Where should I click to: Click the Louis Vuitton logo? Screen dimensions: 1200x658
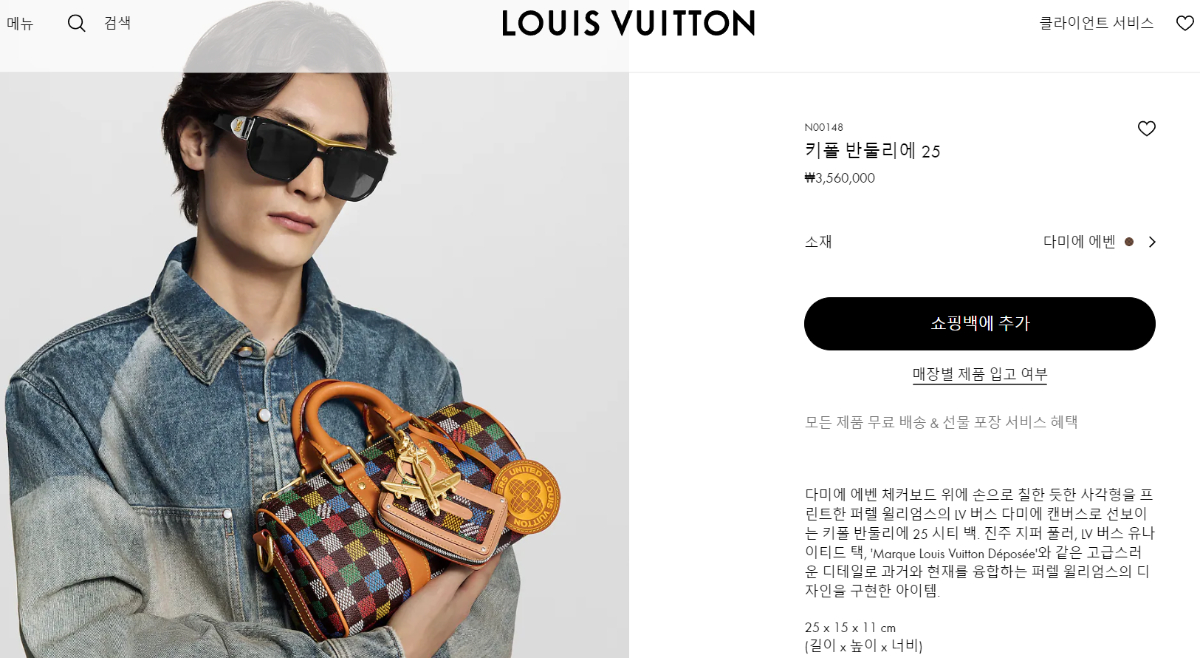tap(628, 23)
